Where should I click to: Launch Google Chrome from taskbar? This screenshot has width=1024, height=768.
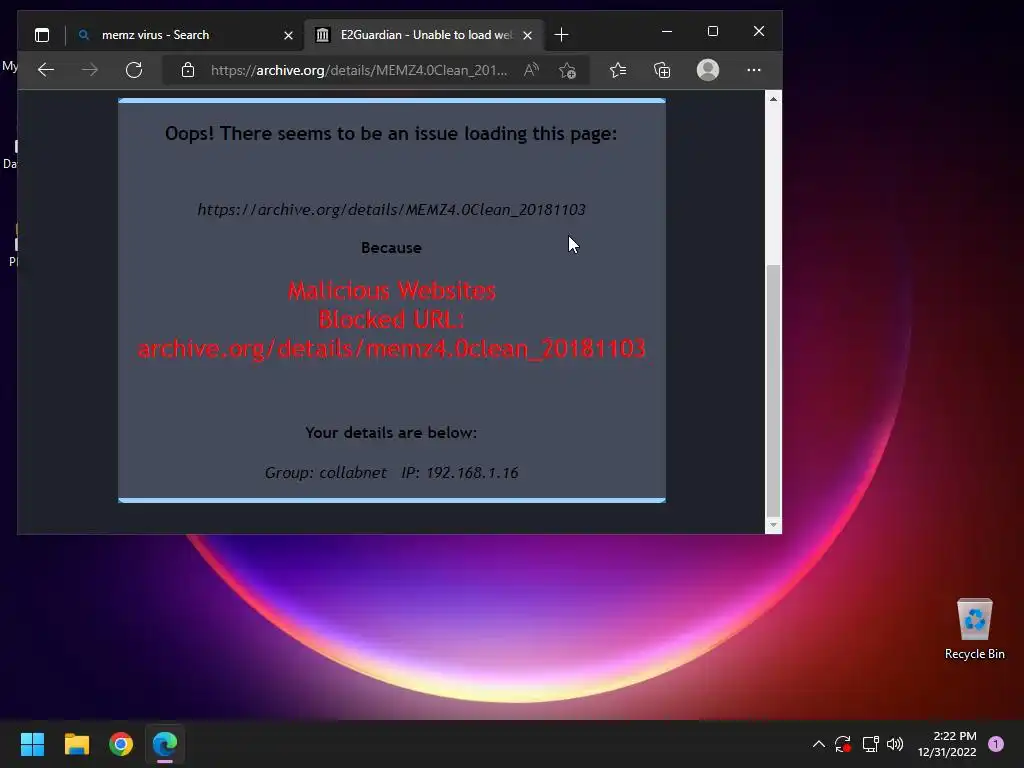click(121, 744)
